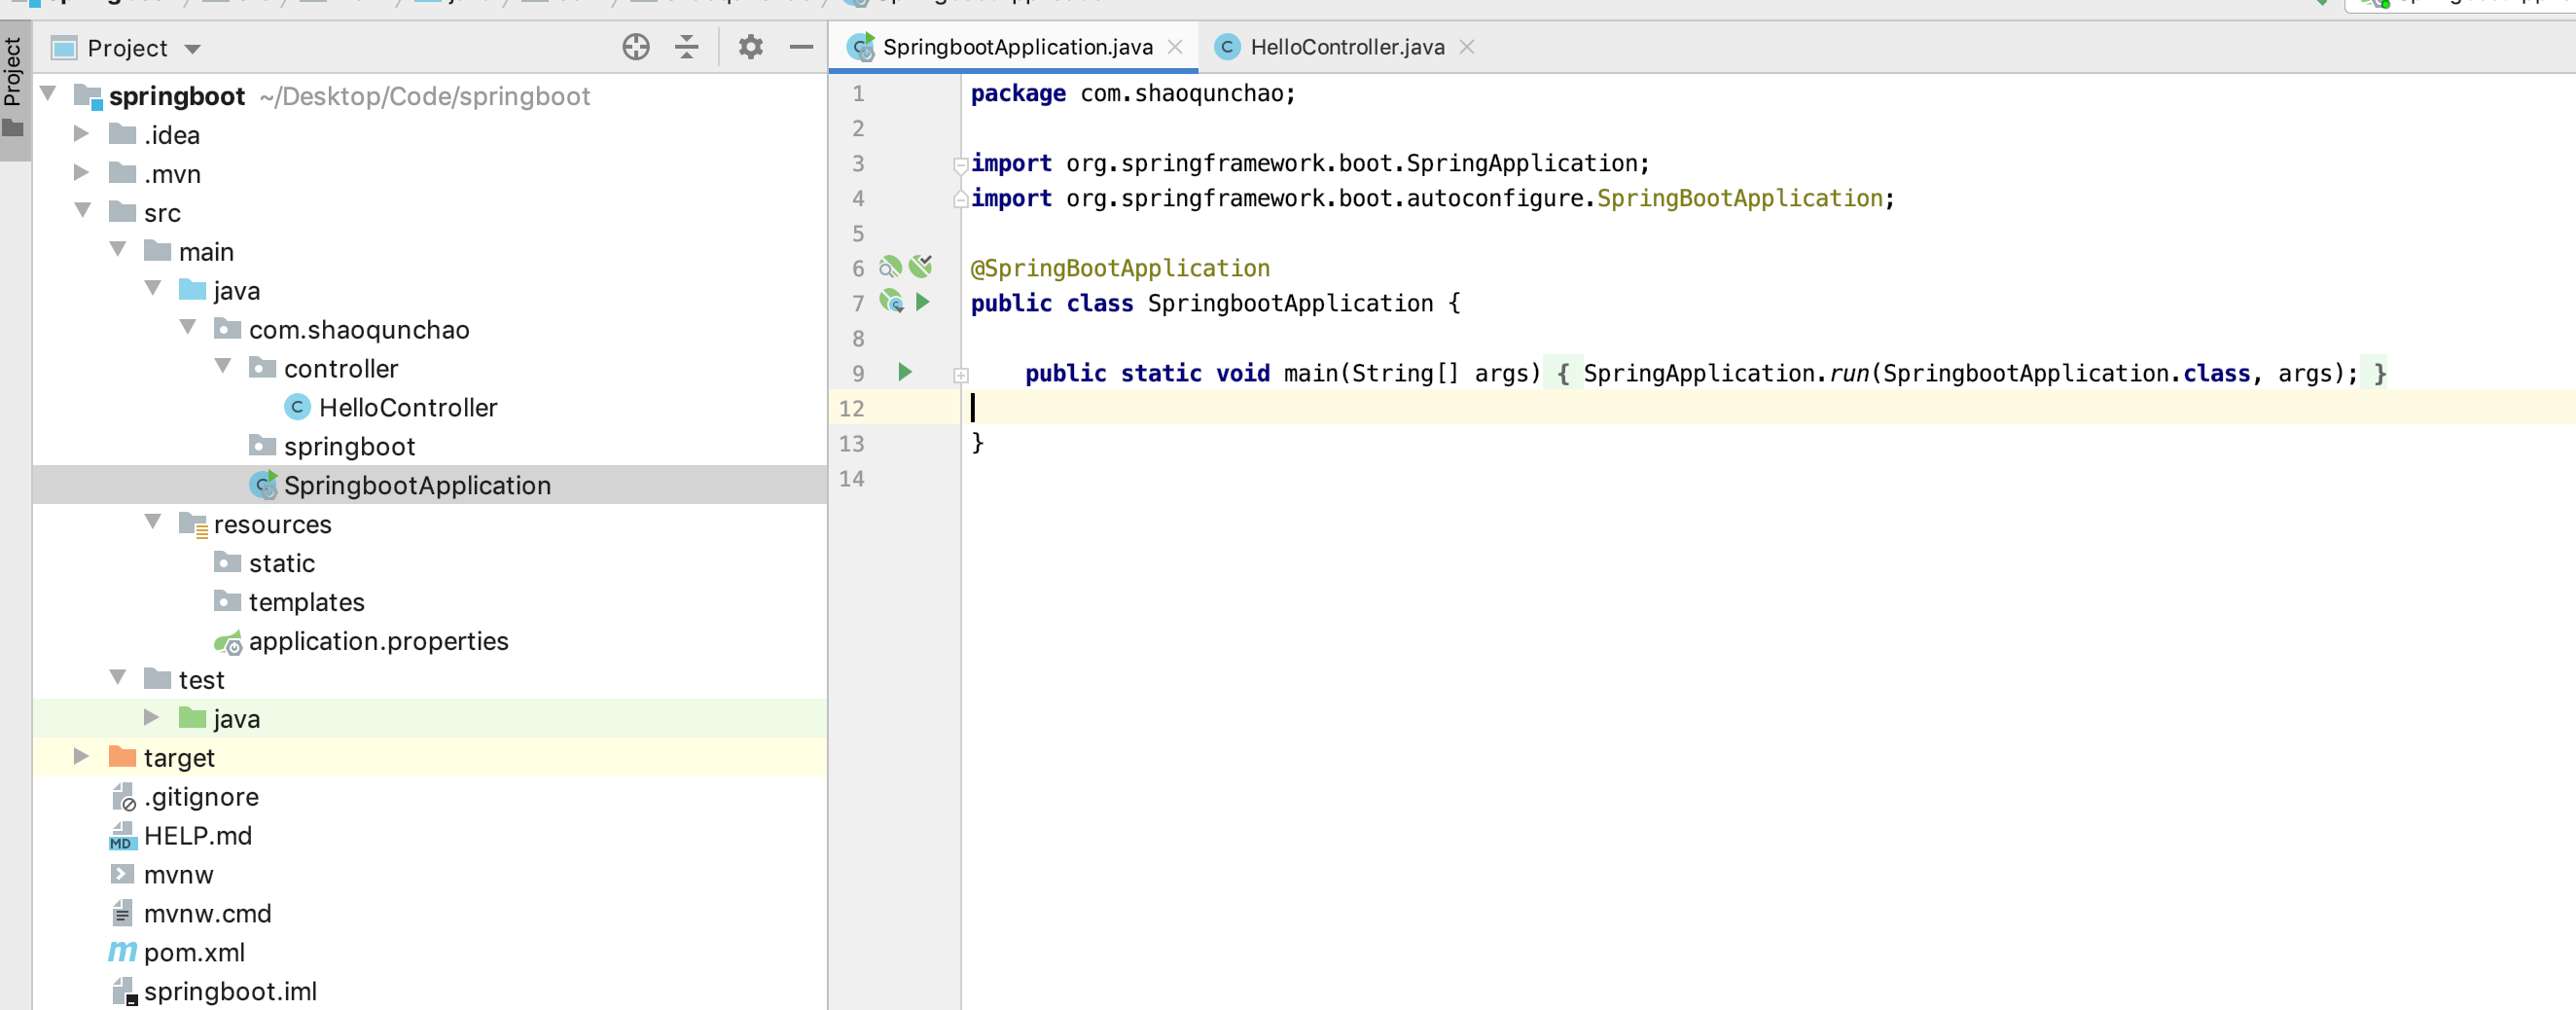Collapse the src folder
This screenshot has height=1010, width=2576.
coord(84,211)
